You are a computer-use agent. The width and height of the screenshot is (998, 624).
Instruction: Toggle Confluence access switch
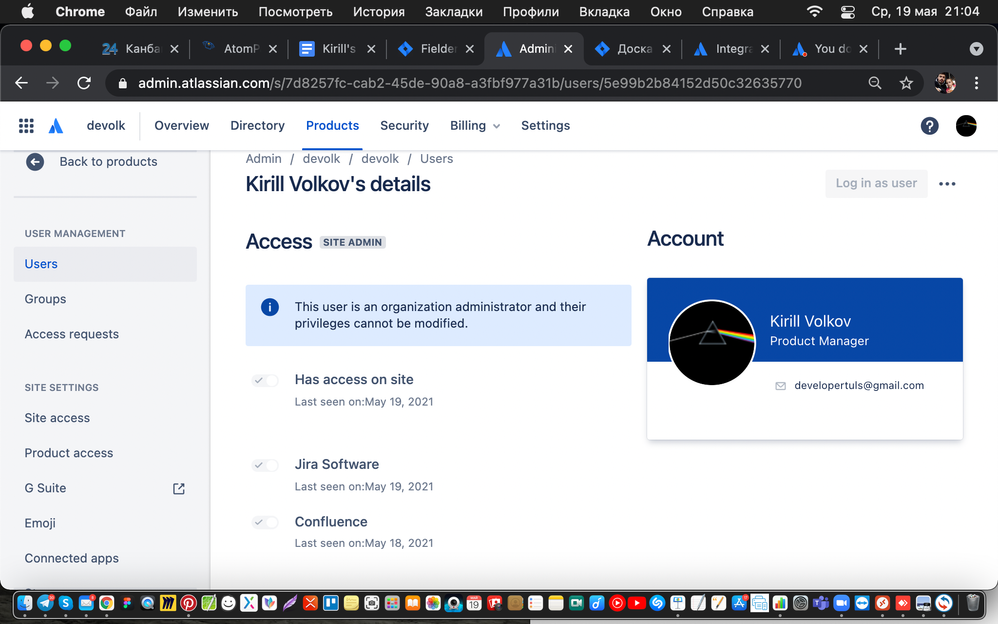click(265, 523)
